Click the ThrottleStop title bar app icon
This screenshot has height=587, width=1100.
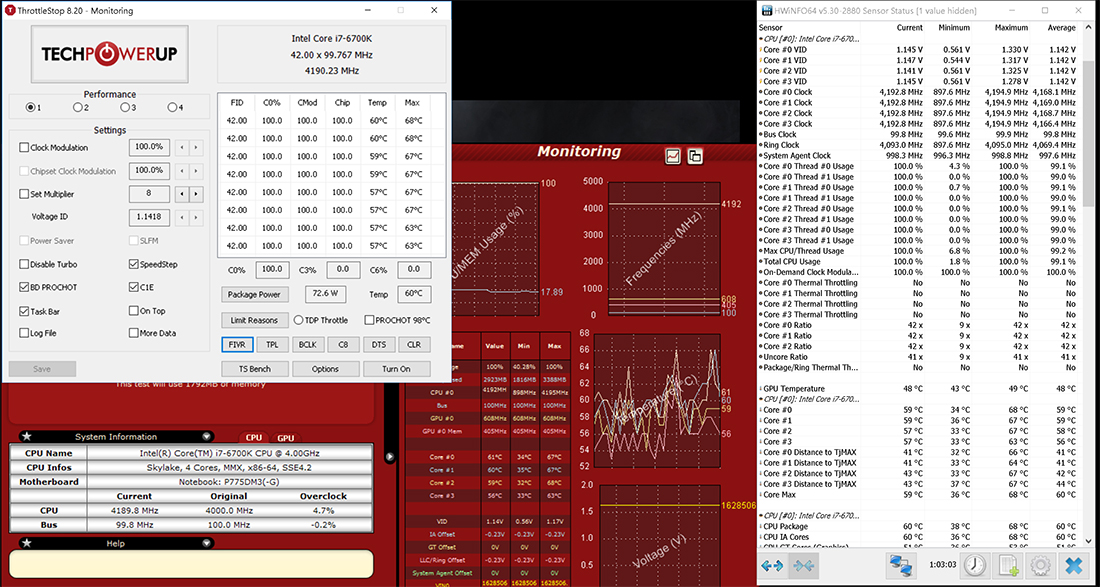pos(11,11)
